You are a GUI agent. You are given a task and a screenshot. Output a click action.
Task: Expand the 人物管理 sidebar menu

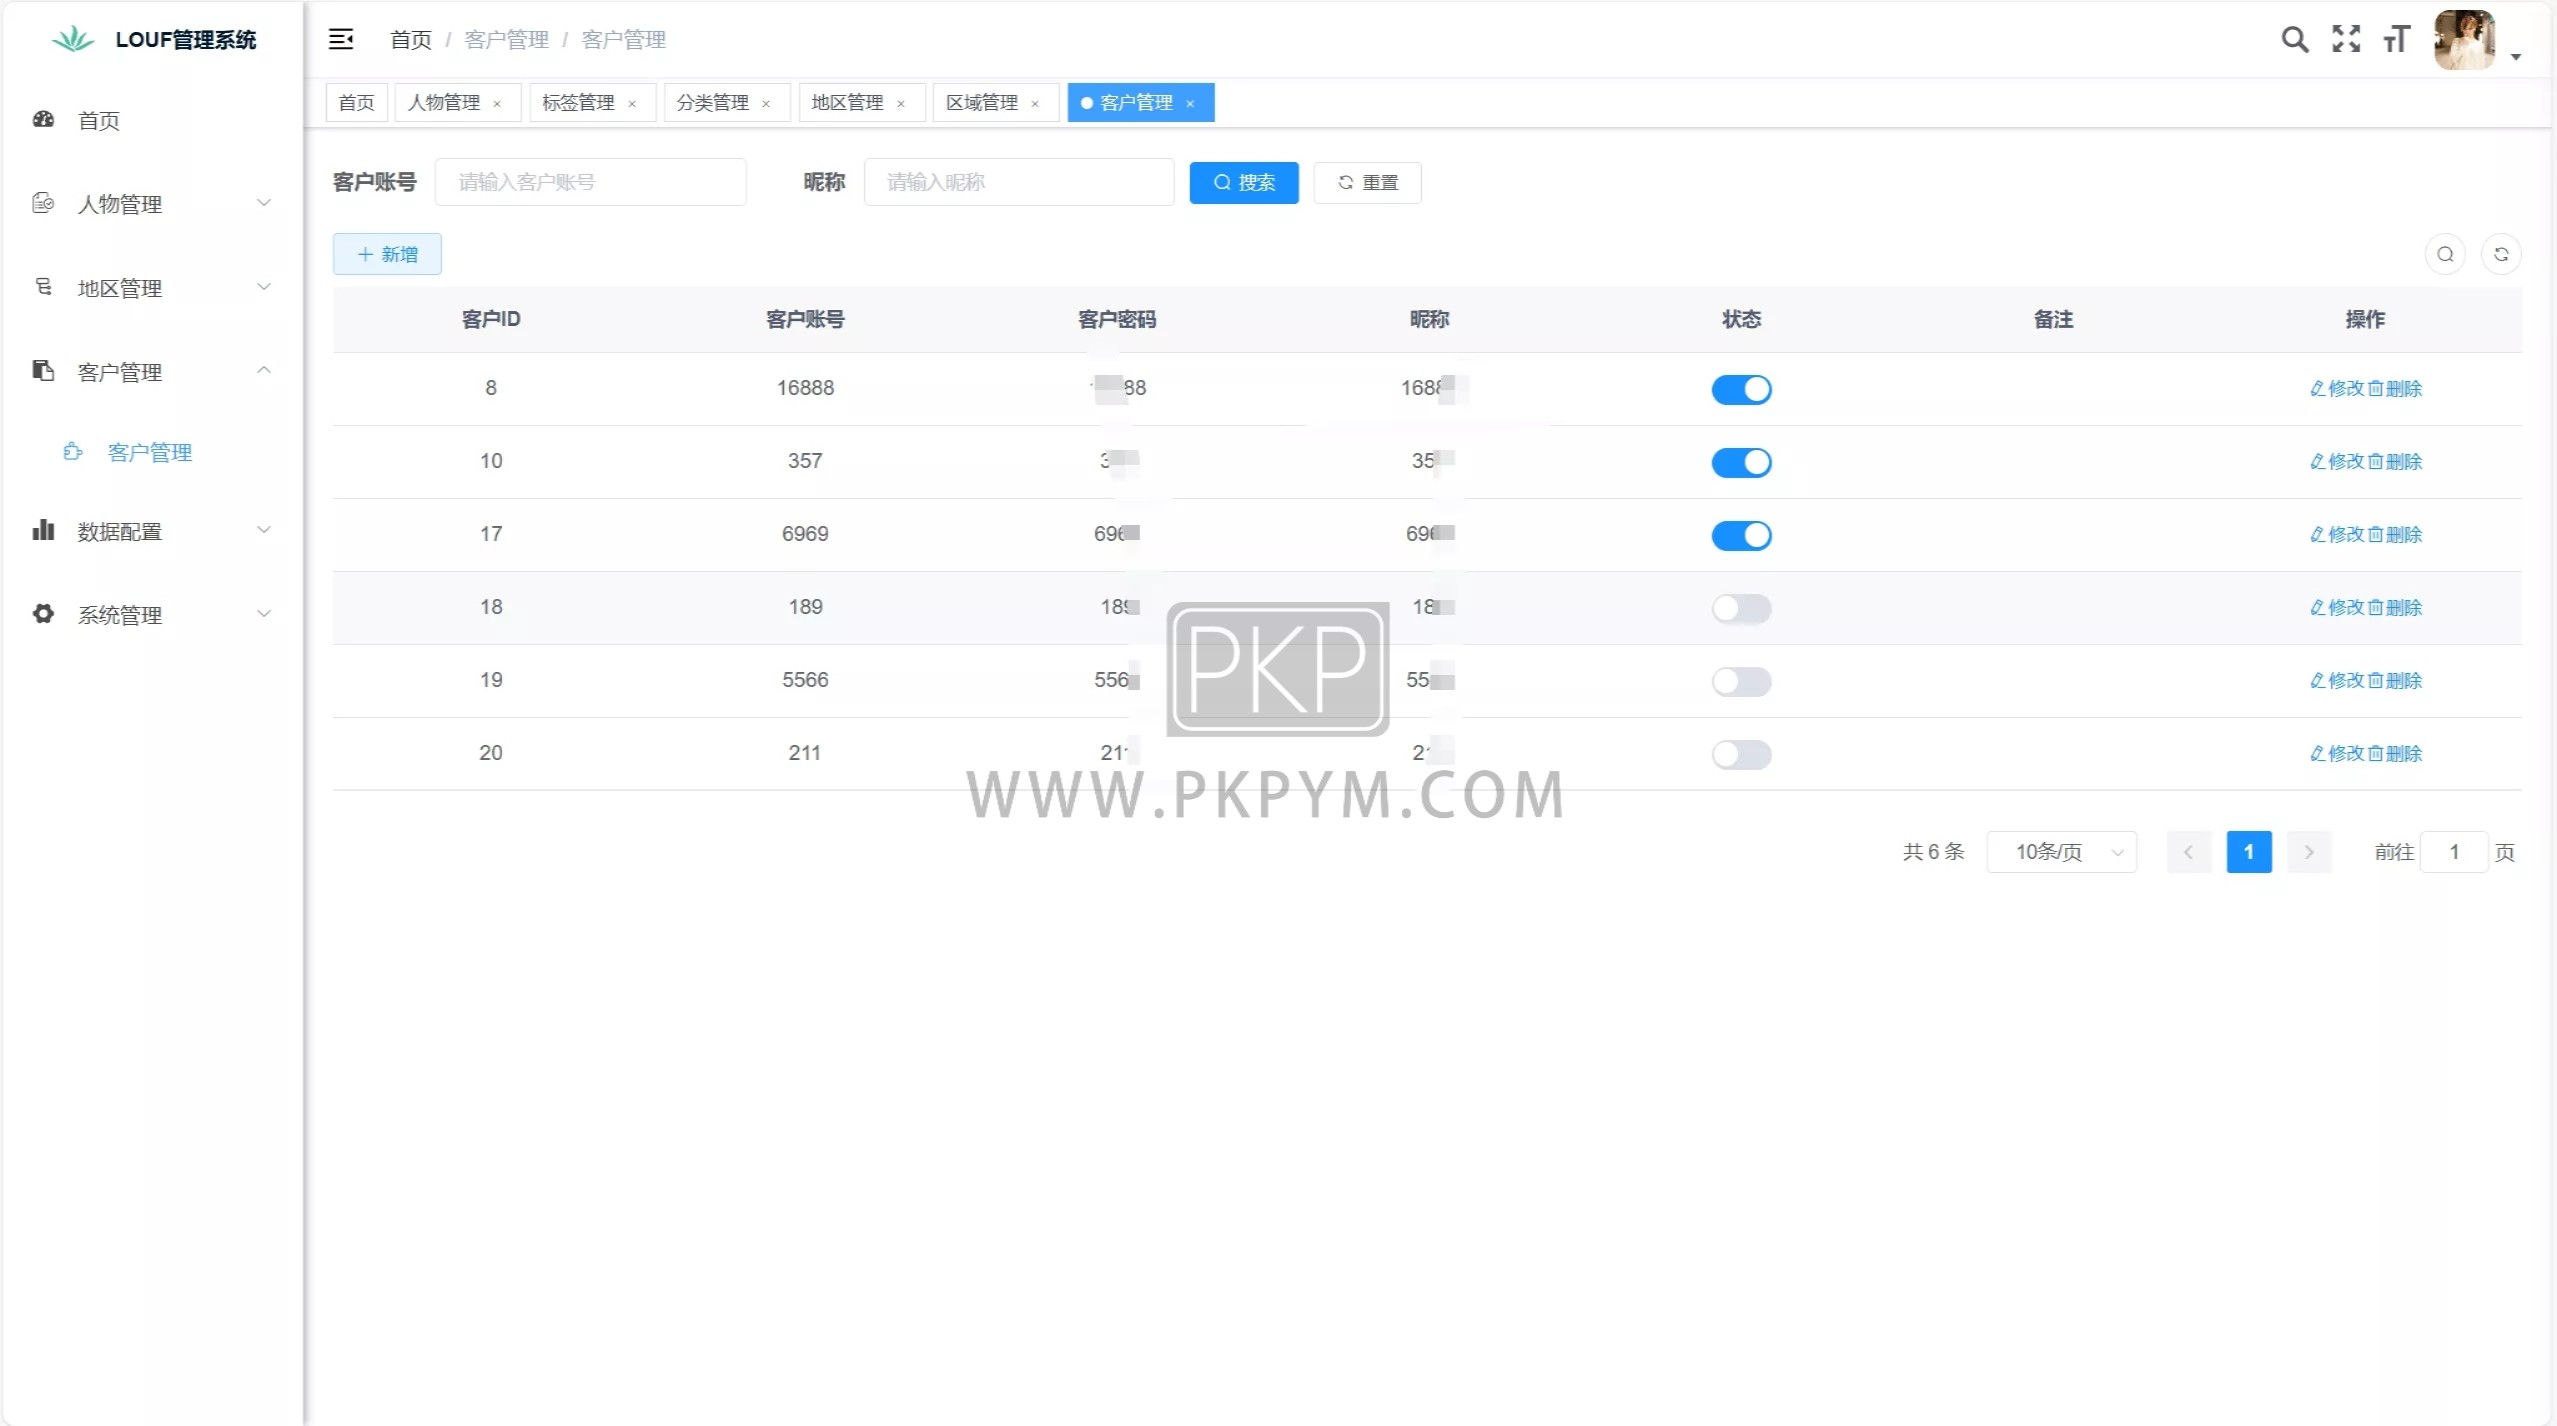(x=150, y=204)
